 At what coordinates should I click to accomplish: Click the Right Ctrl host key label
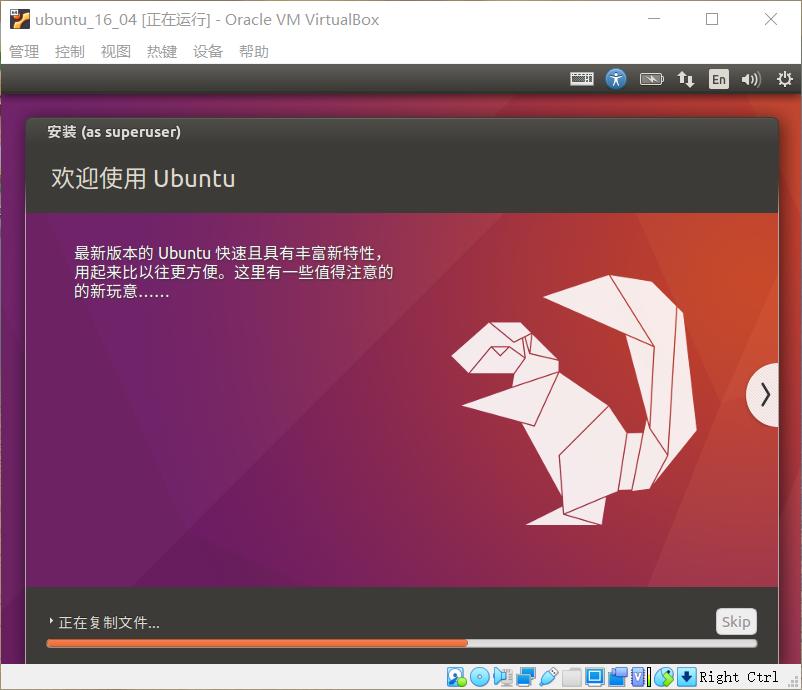point(738,677)
